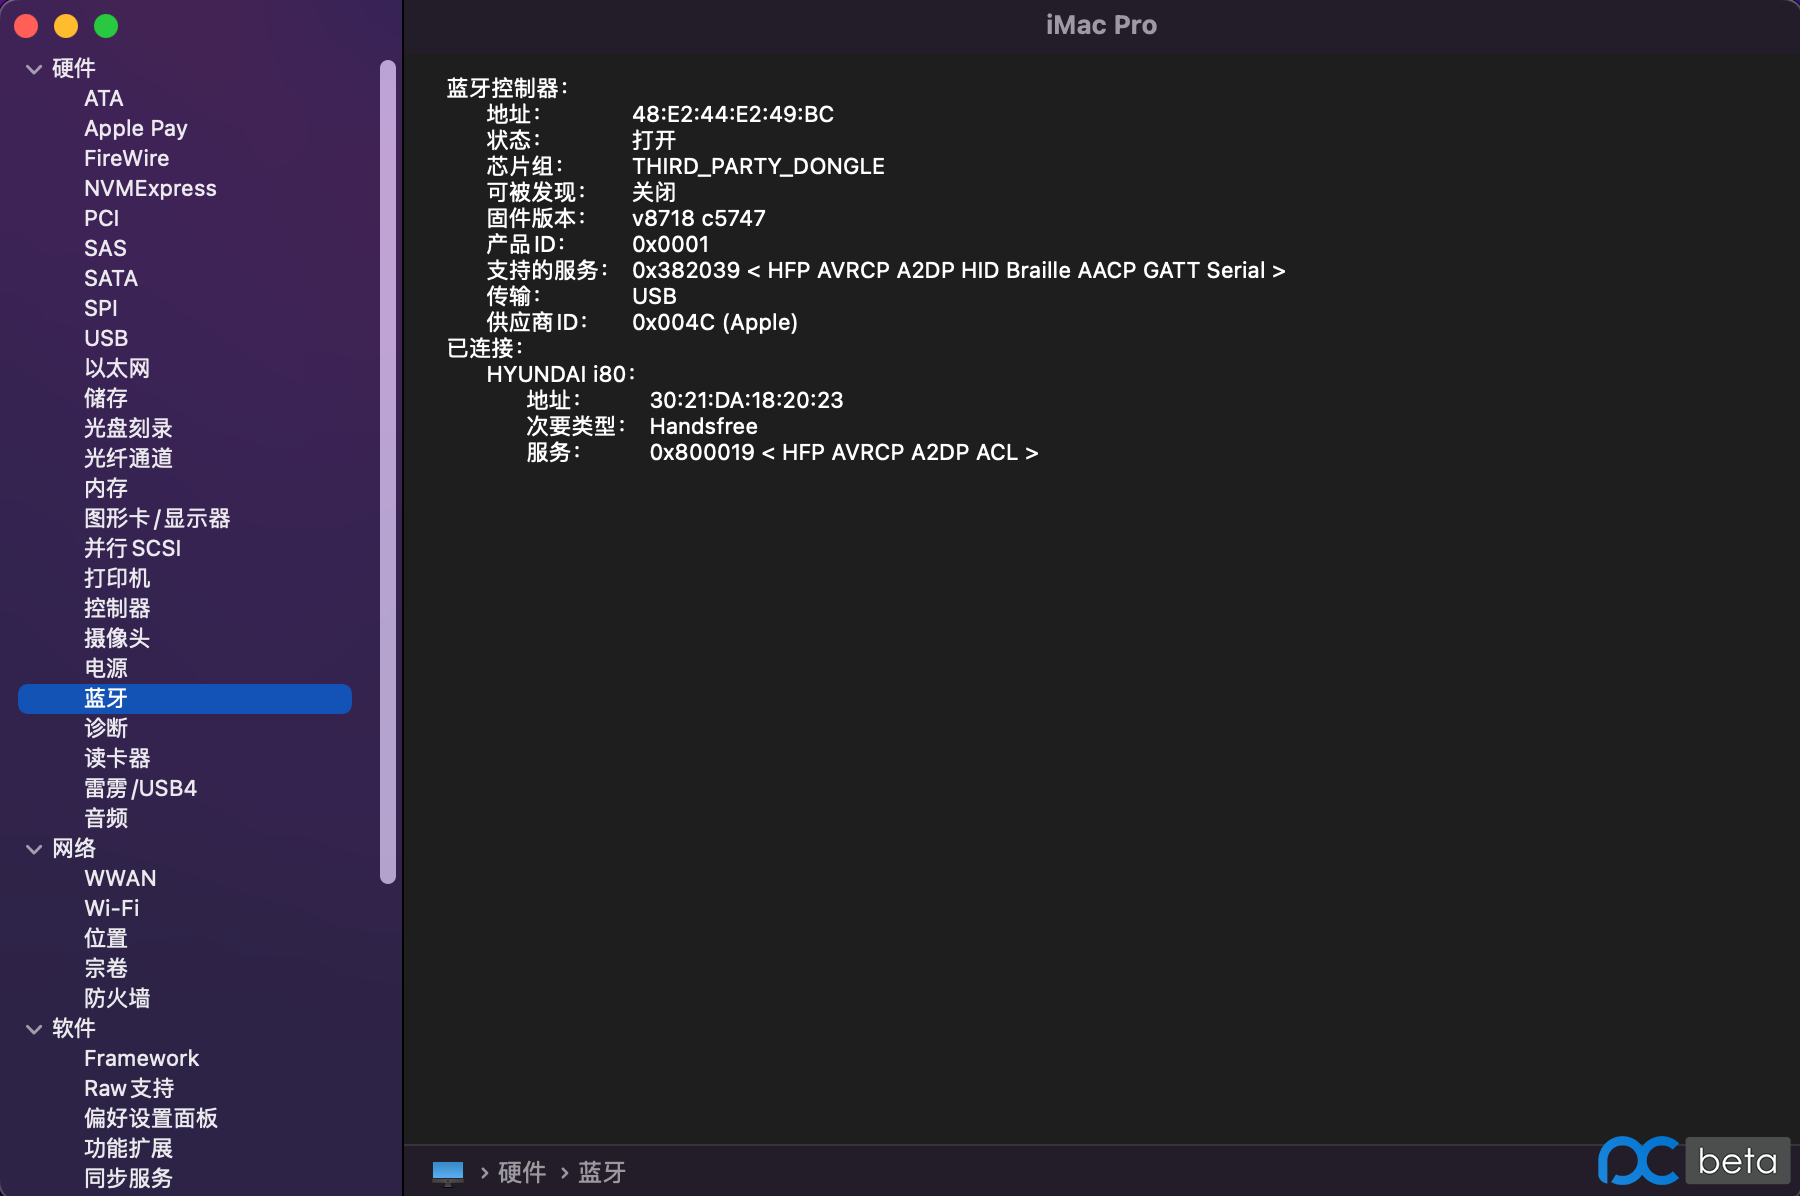The height and width of the screenshot is (1196, 1800).
Task: Select SPI in the sidebar
Action: (101, 308)
